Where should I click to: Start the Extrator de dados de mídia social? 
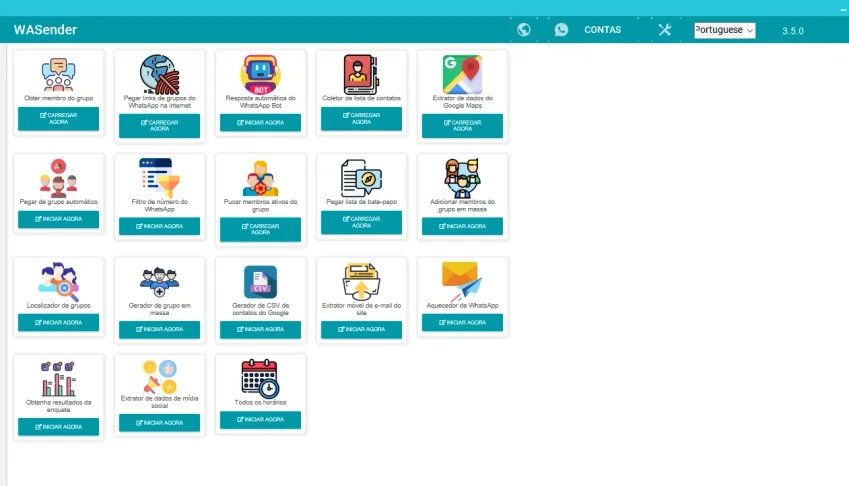click(x=159, y=423)
